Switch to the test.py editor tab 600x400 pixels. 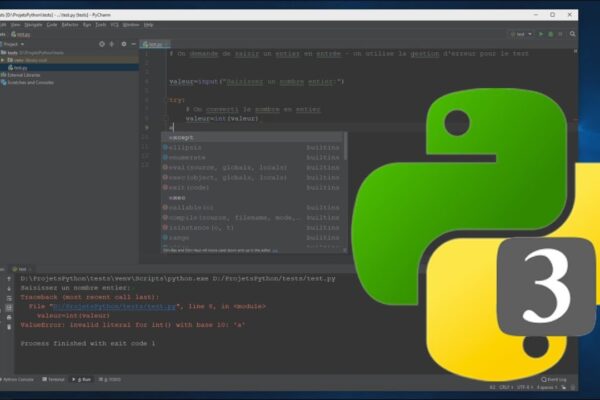[x=156, y=44]
